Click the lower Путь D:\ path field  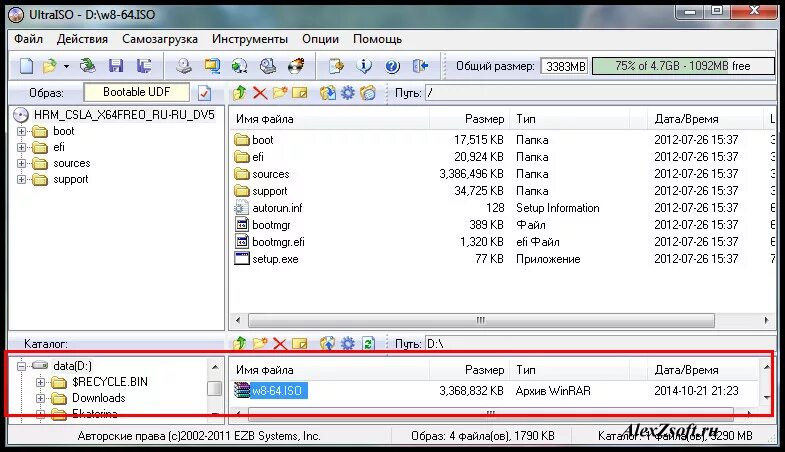tap(599, 343)
